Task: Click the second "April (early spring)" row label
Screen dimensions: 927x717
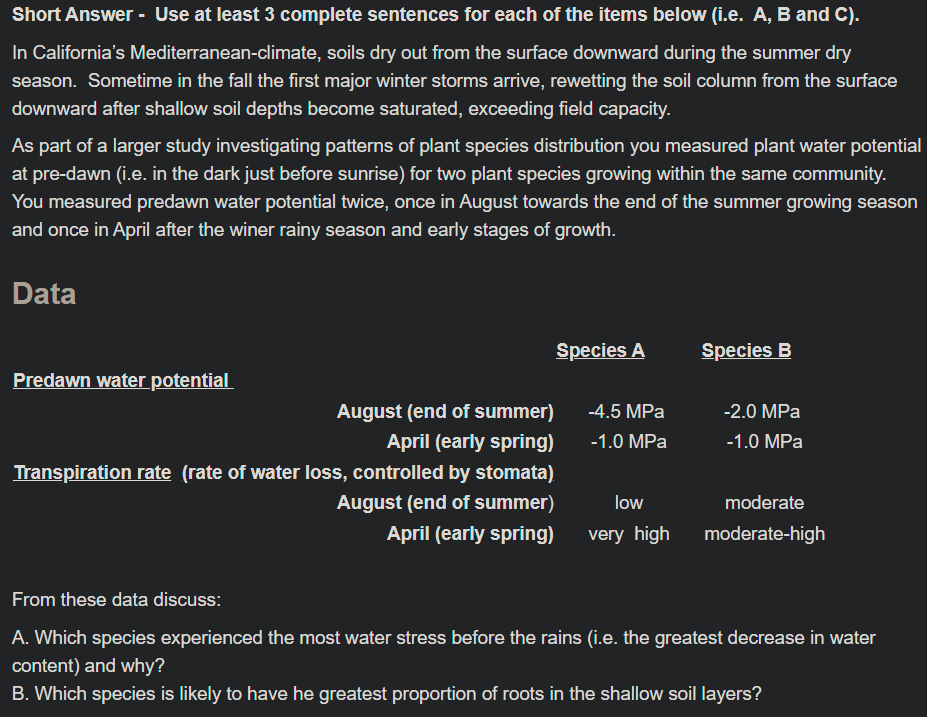Action: [x=470, y=534]
